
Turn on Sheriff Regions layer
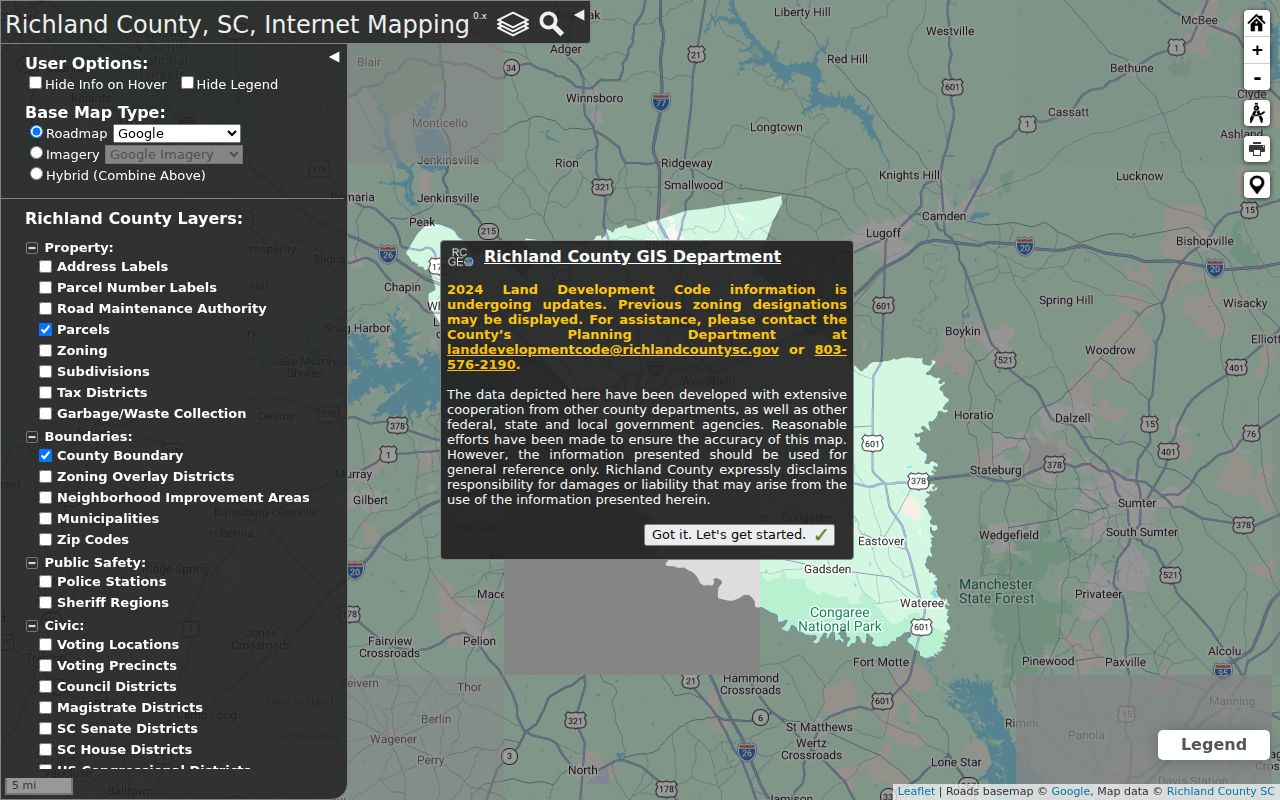coord(45,602)
